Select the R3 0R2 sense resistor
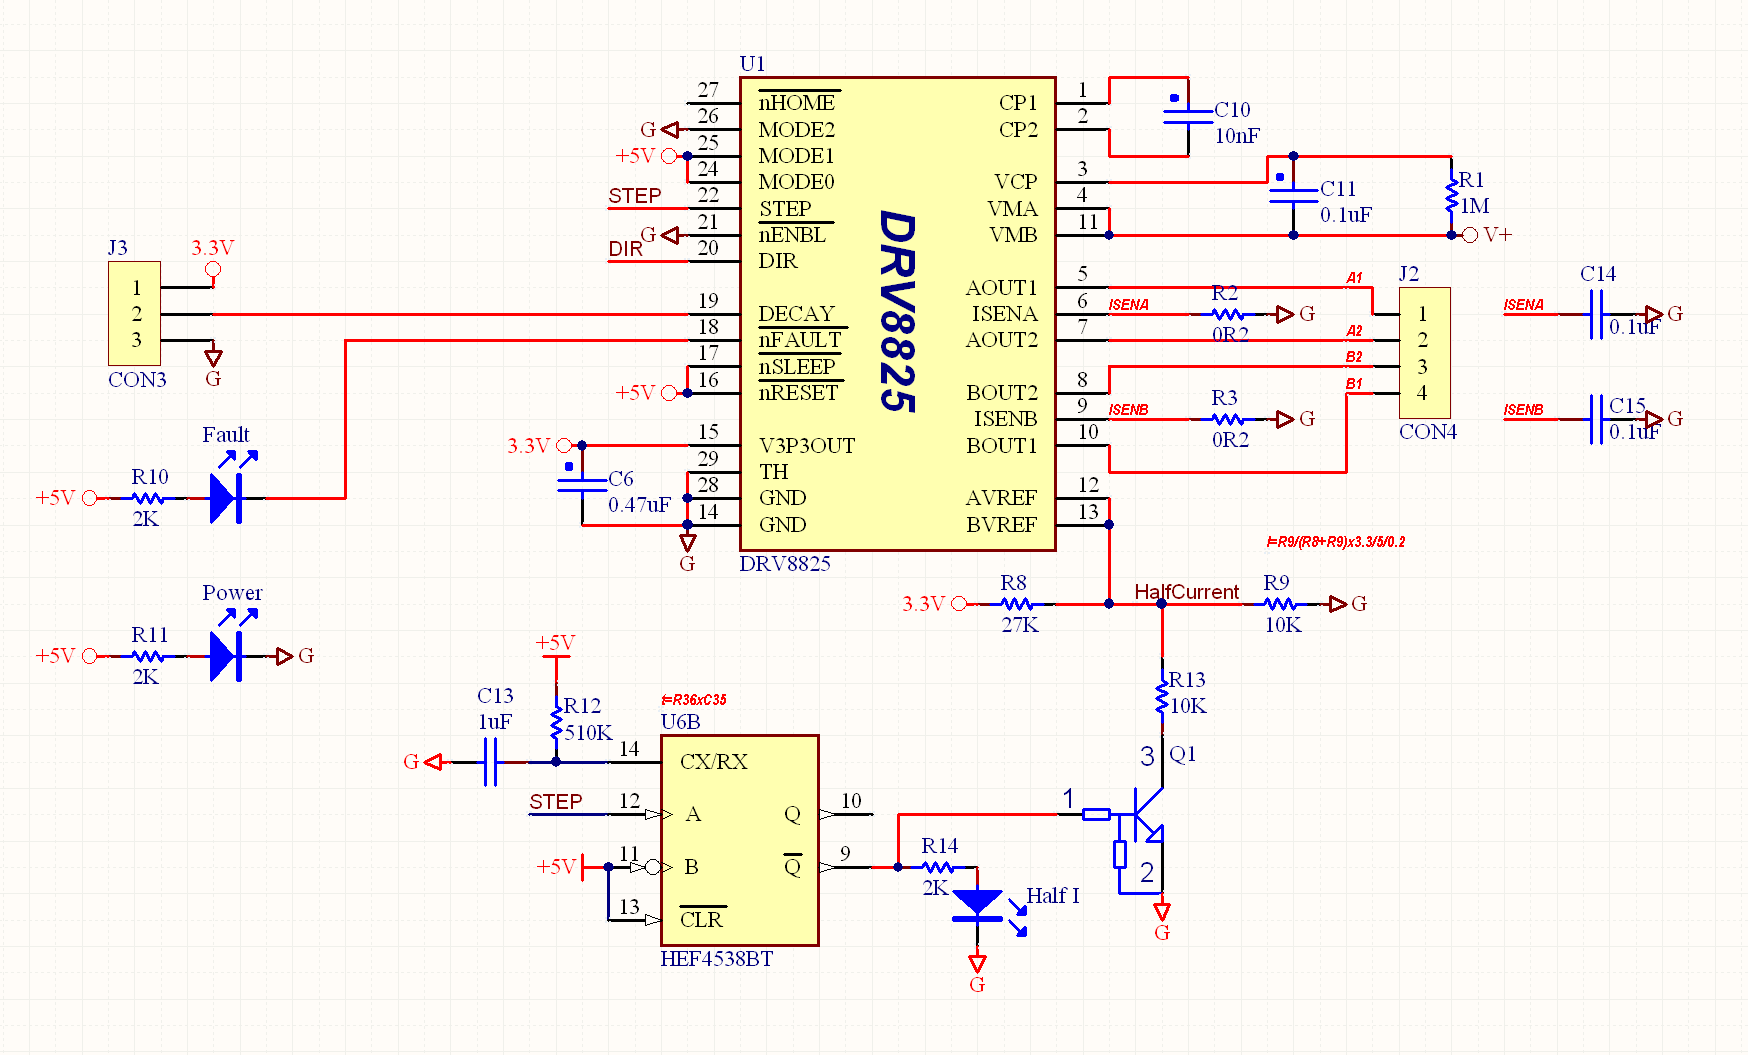 click(x=1228, y=419)
